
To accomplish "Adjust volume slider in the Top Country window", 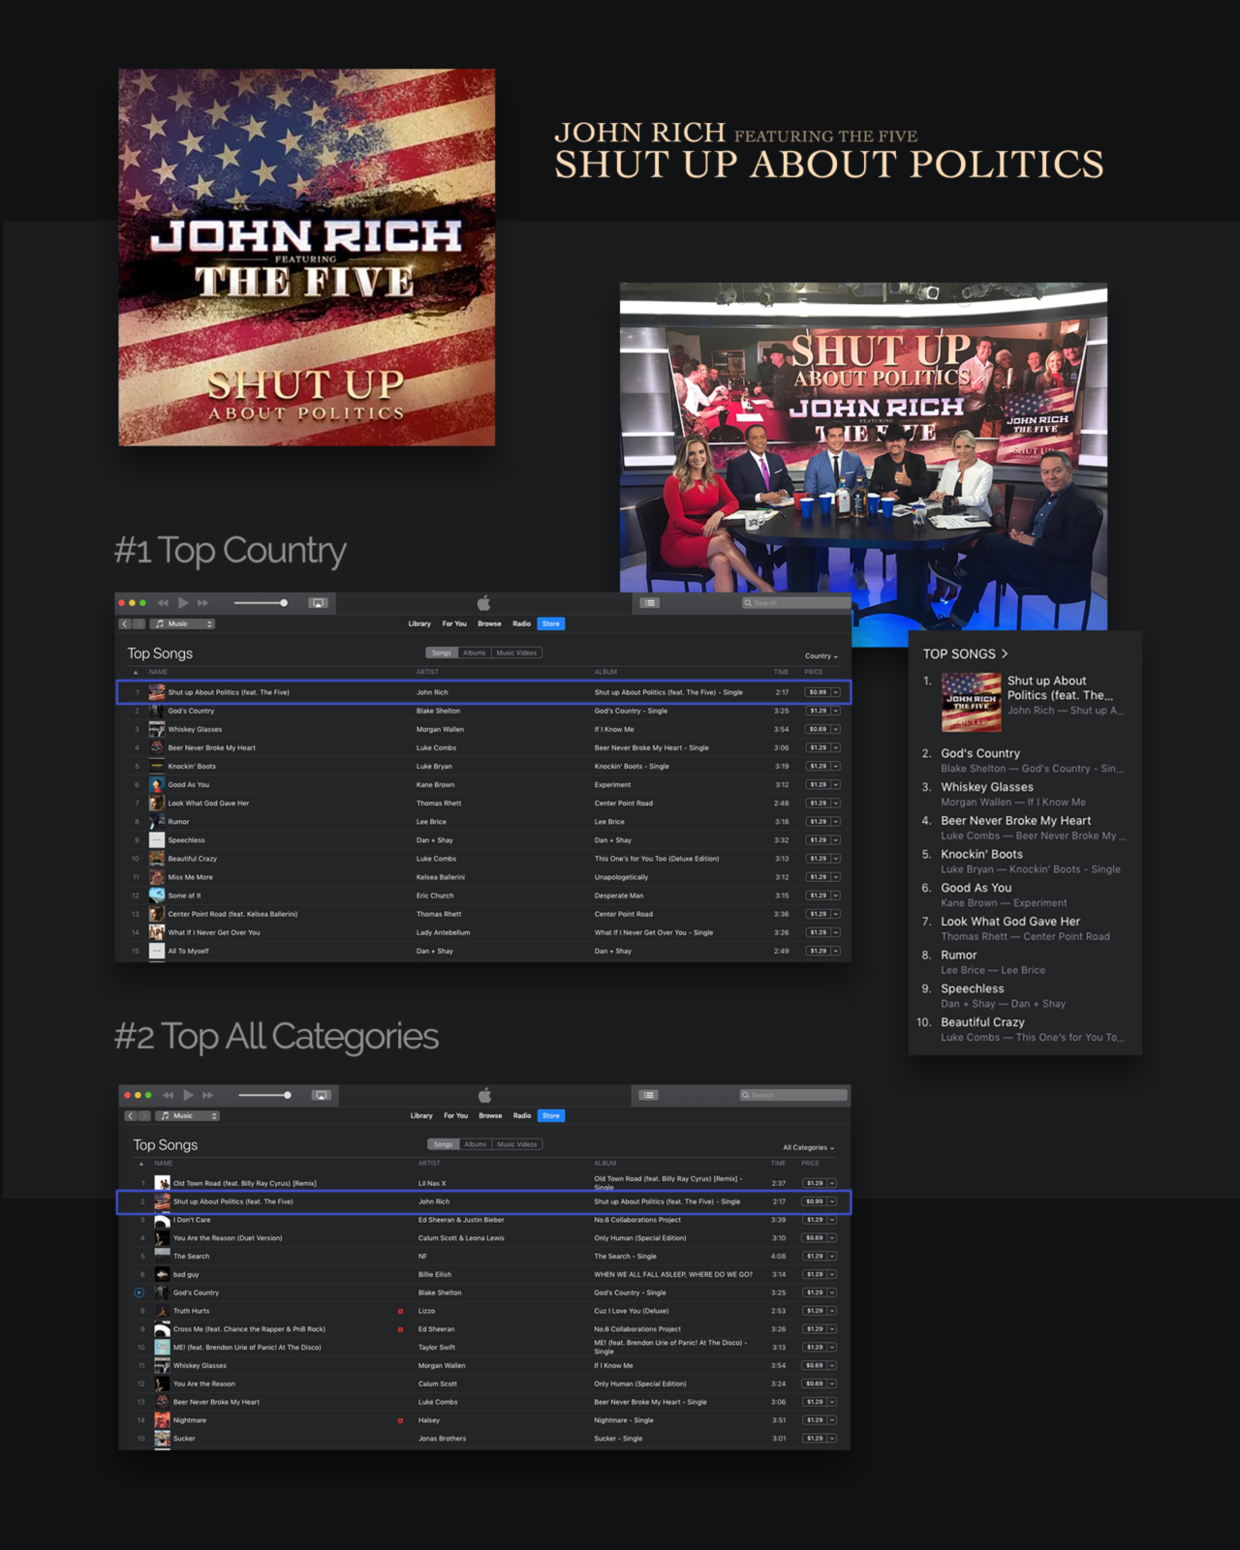I will tap(260, 603).
